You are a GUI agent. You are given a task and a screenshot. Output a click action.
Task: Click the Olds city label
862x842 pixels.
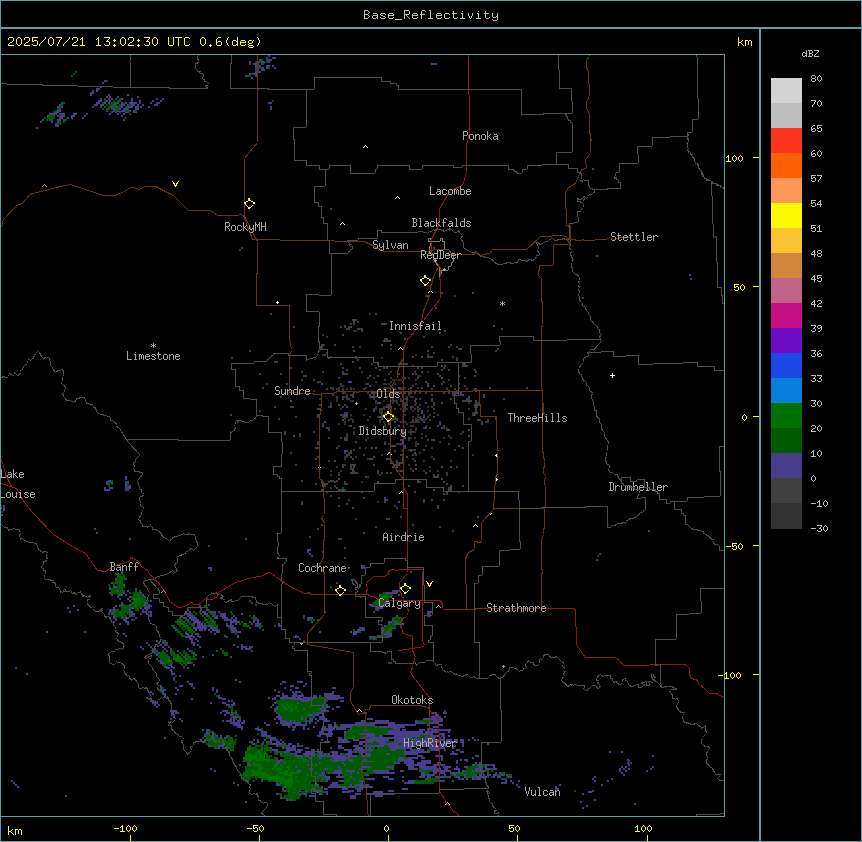(388, 394)
